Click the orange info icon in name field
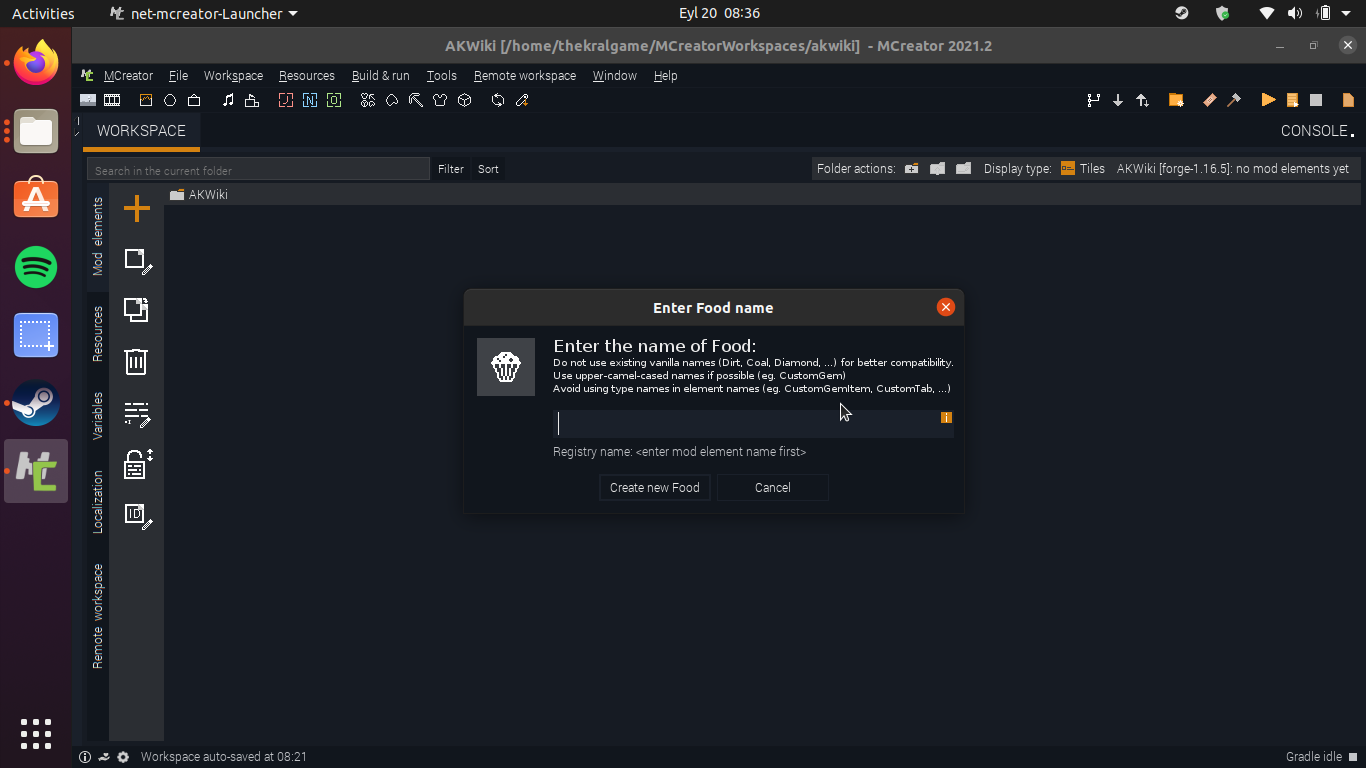This screenshot has height=768, width=1366. [x=946, y=417]
